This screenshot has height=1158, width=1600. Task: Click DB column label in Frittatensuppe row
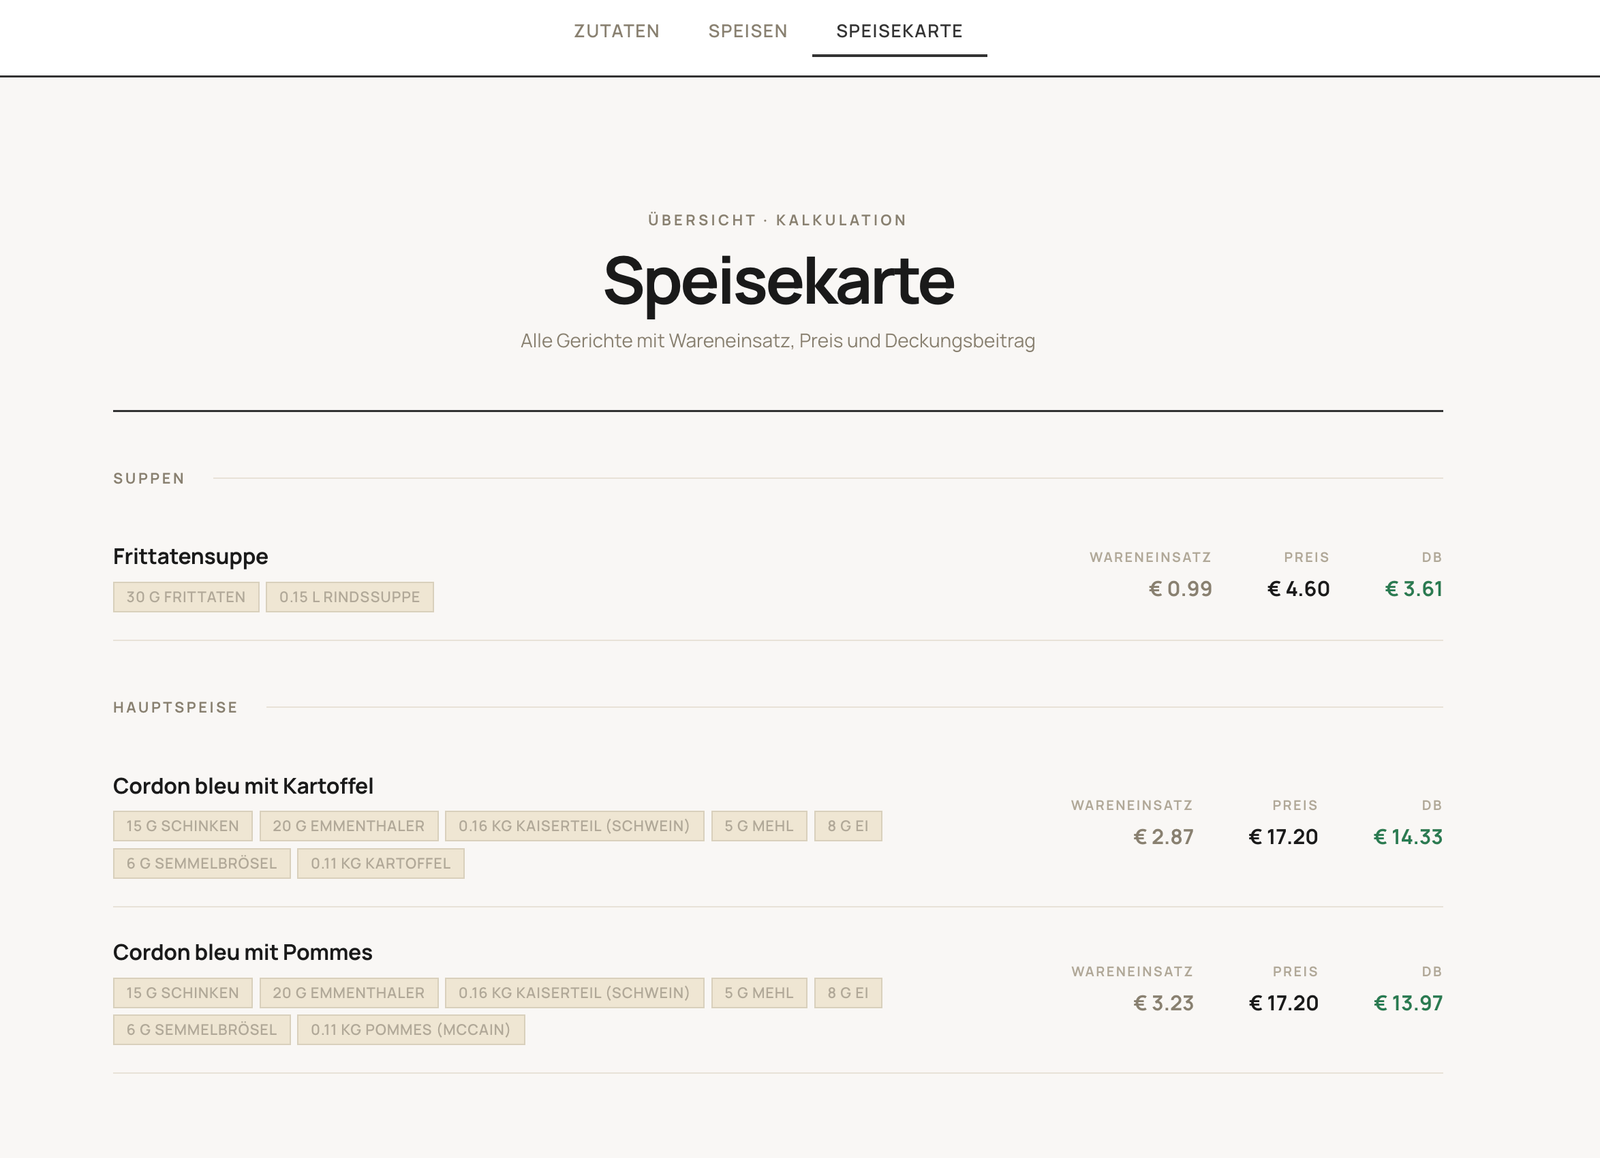pyautogui.click(x=1432, y=557)
